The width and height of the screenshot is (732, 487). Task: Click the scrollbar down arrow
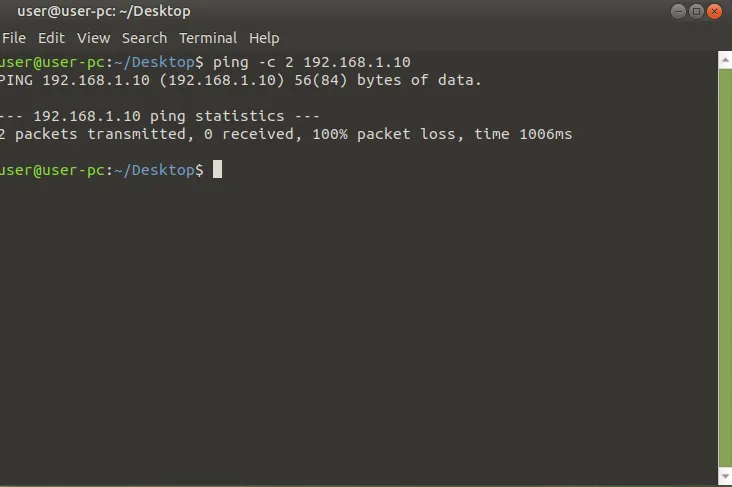725,476
